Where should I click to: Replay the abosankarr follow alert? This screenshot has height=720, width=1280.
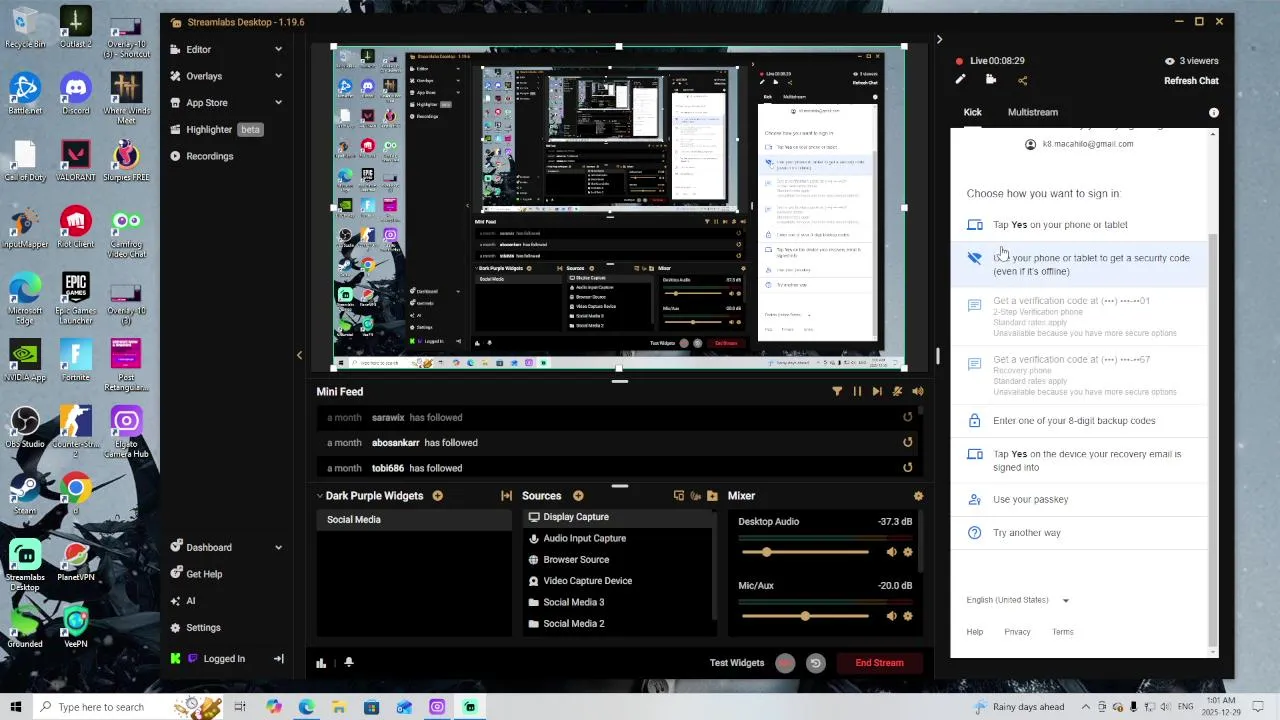(x=908, y=442)
